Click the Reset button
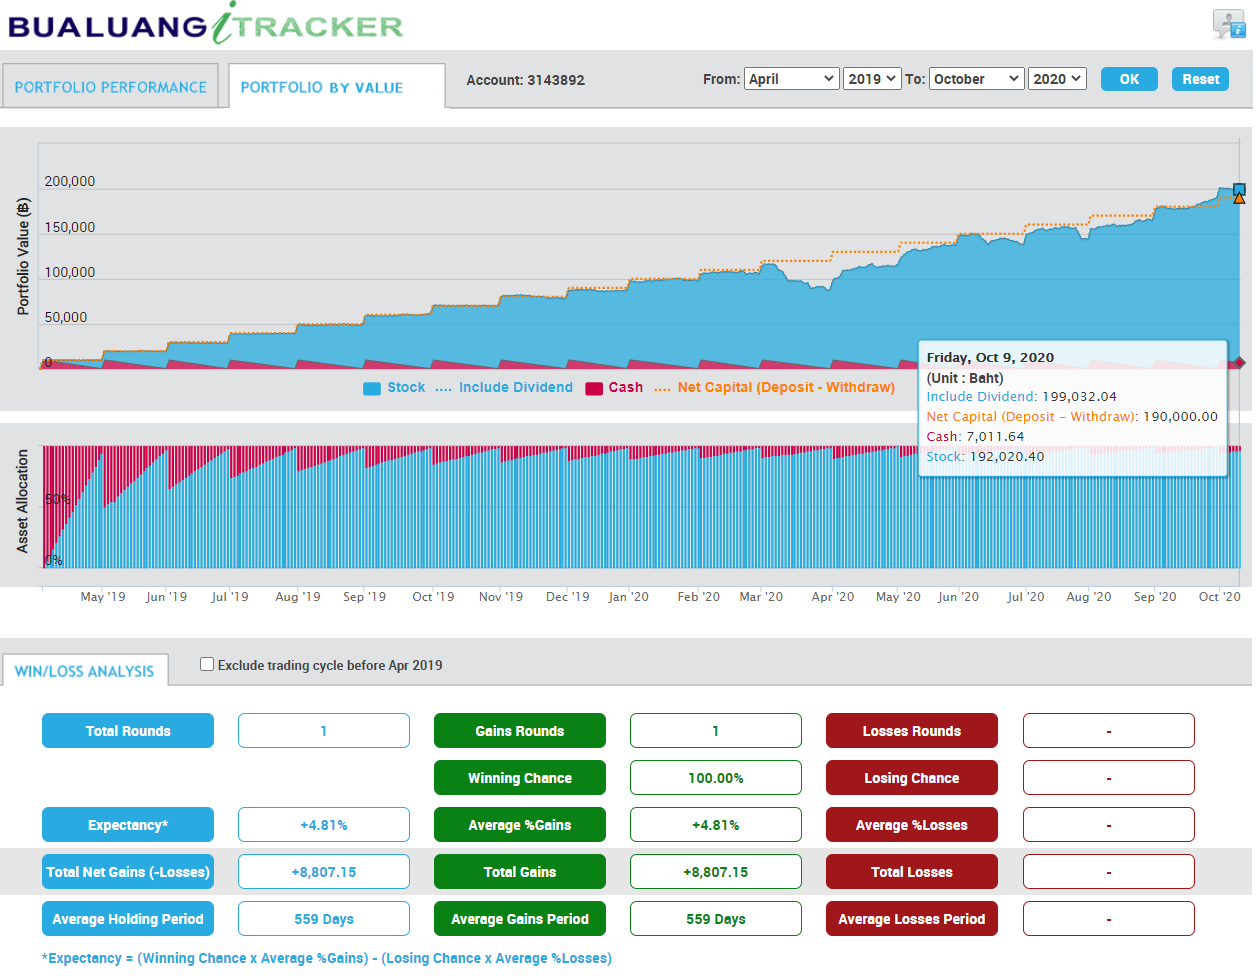Image resolution: width=1256 pixels, height=976 pixels. click(x=1200, y=79)
